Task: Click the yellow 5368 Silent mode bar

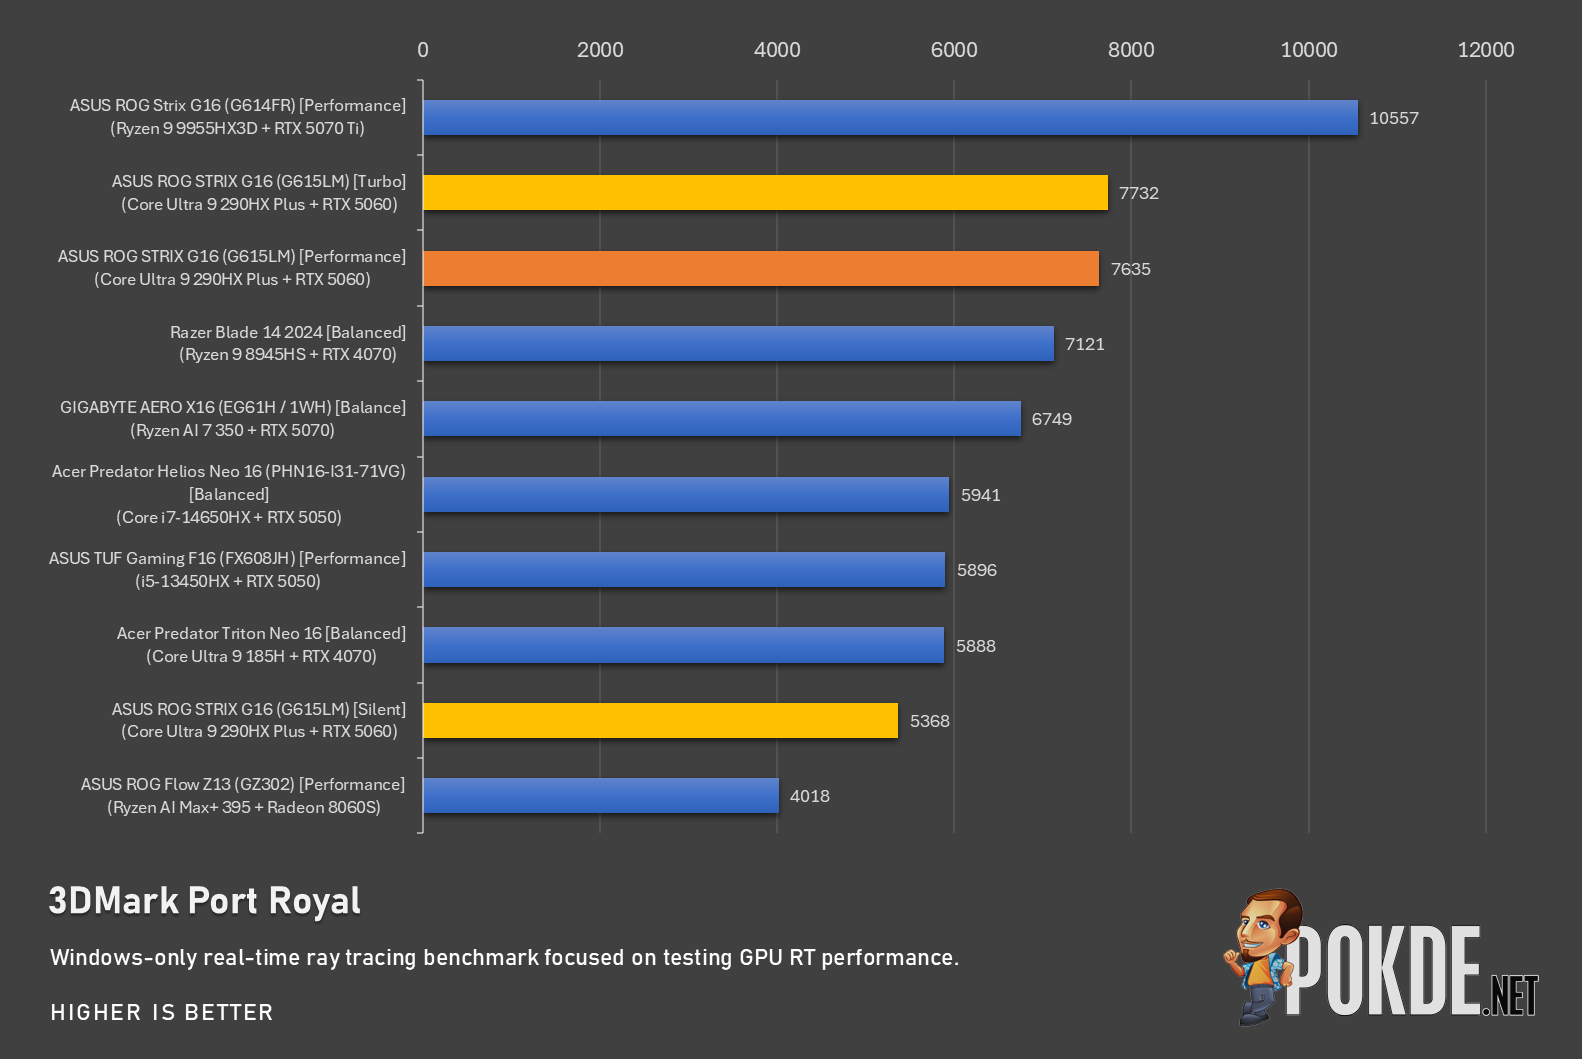Action: pyautogui.click(x=660, y=720)
